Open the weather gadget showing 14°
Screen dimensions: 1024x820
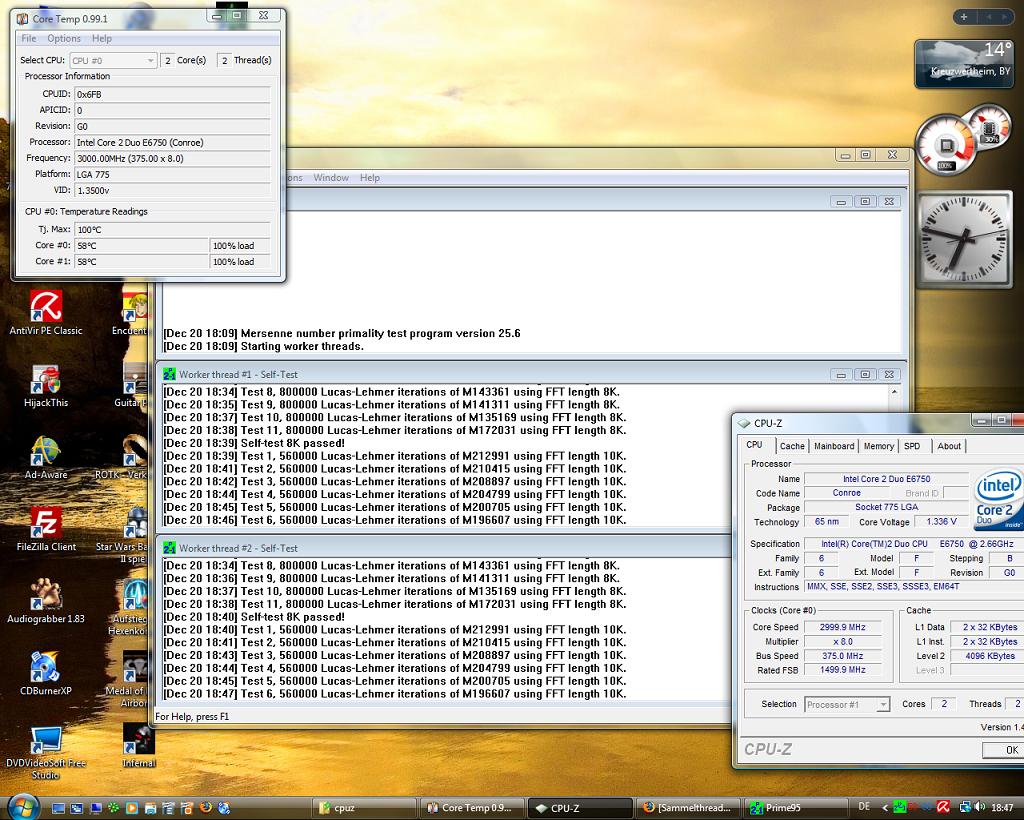point(963,64)
